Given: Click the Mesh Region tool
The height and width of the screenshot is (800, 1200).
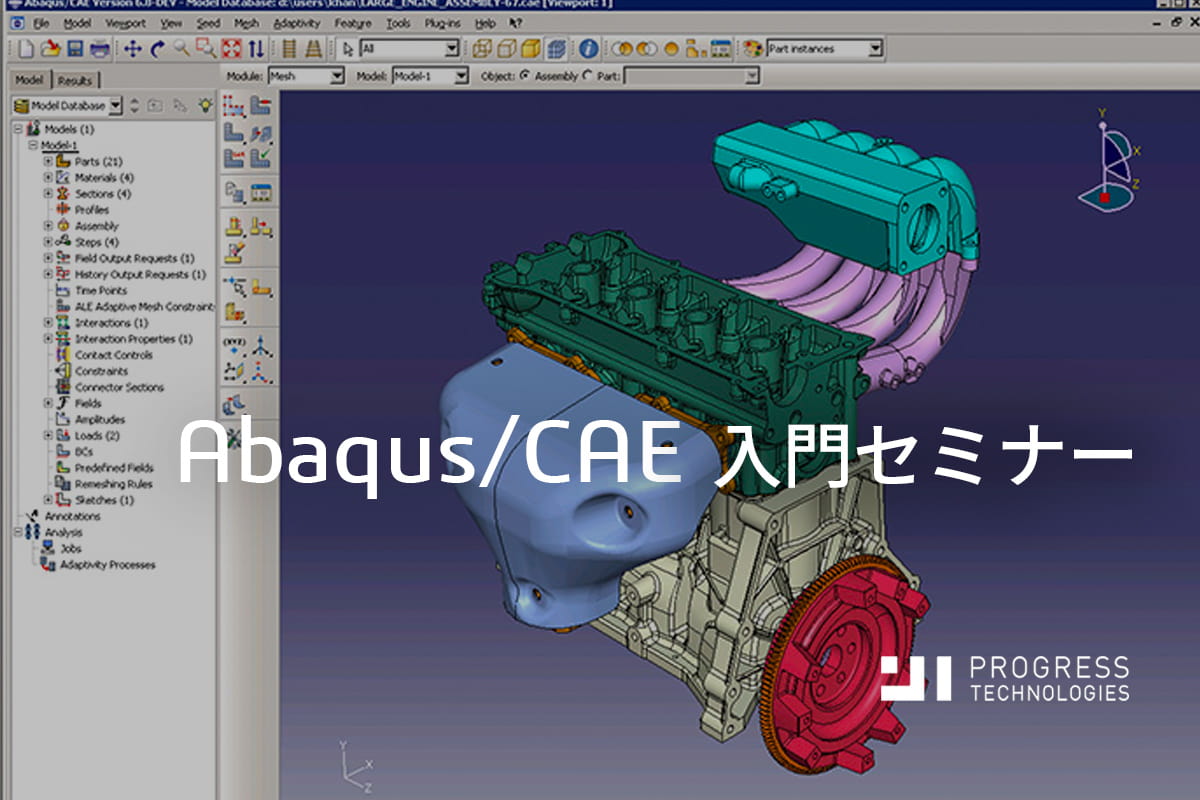Looking at the screenshot, I should pyautogui.click(x=260, y=132).
